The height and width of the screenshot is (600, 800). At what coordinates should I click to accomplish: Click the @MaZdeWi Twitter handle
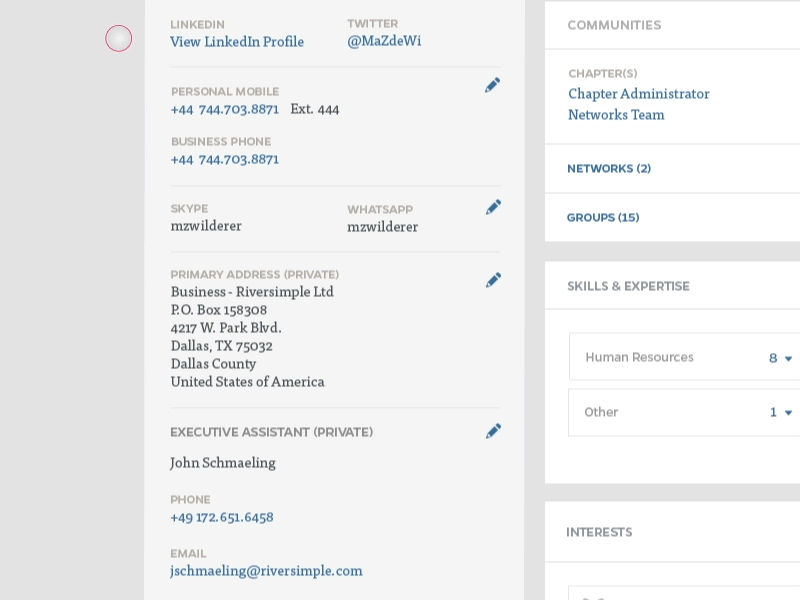tap(384, 41)
